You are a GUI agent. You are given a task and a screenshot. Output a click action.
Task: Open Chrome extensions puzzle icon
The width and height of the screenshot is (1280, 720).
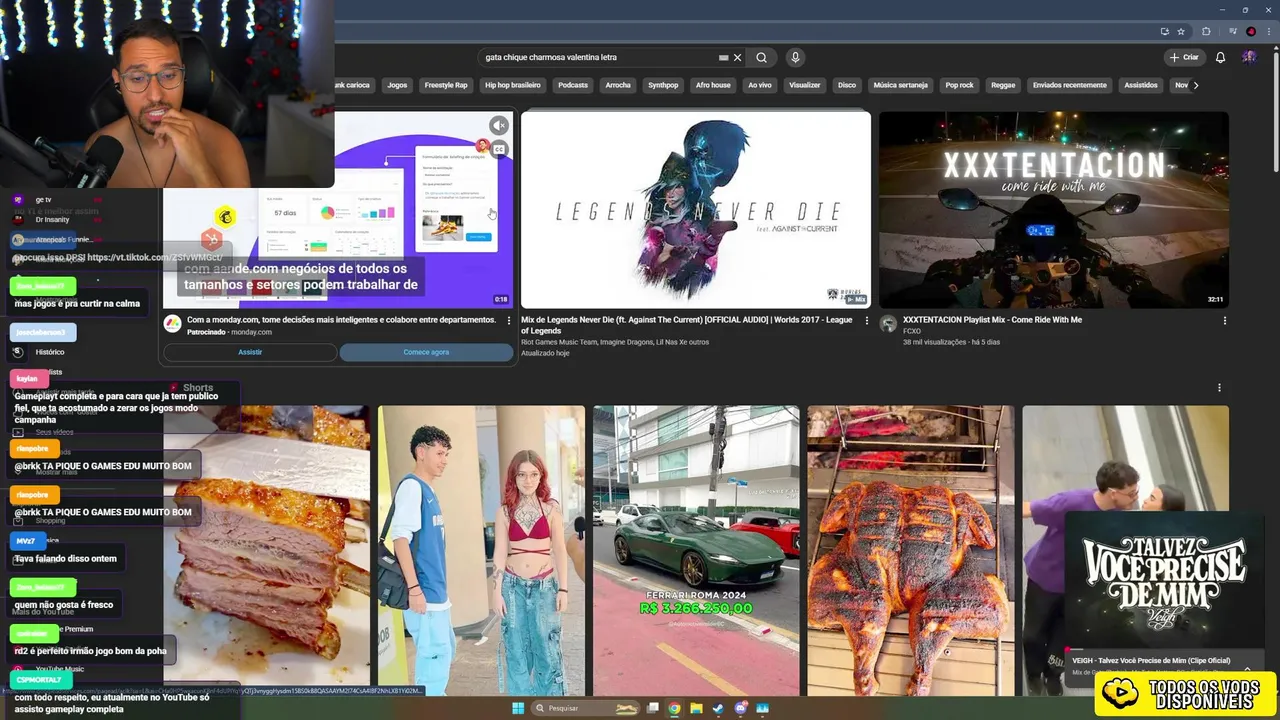point(1206,31)
